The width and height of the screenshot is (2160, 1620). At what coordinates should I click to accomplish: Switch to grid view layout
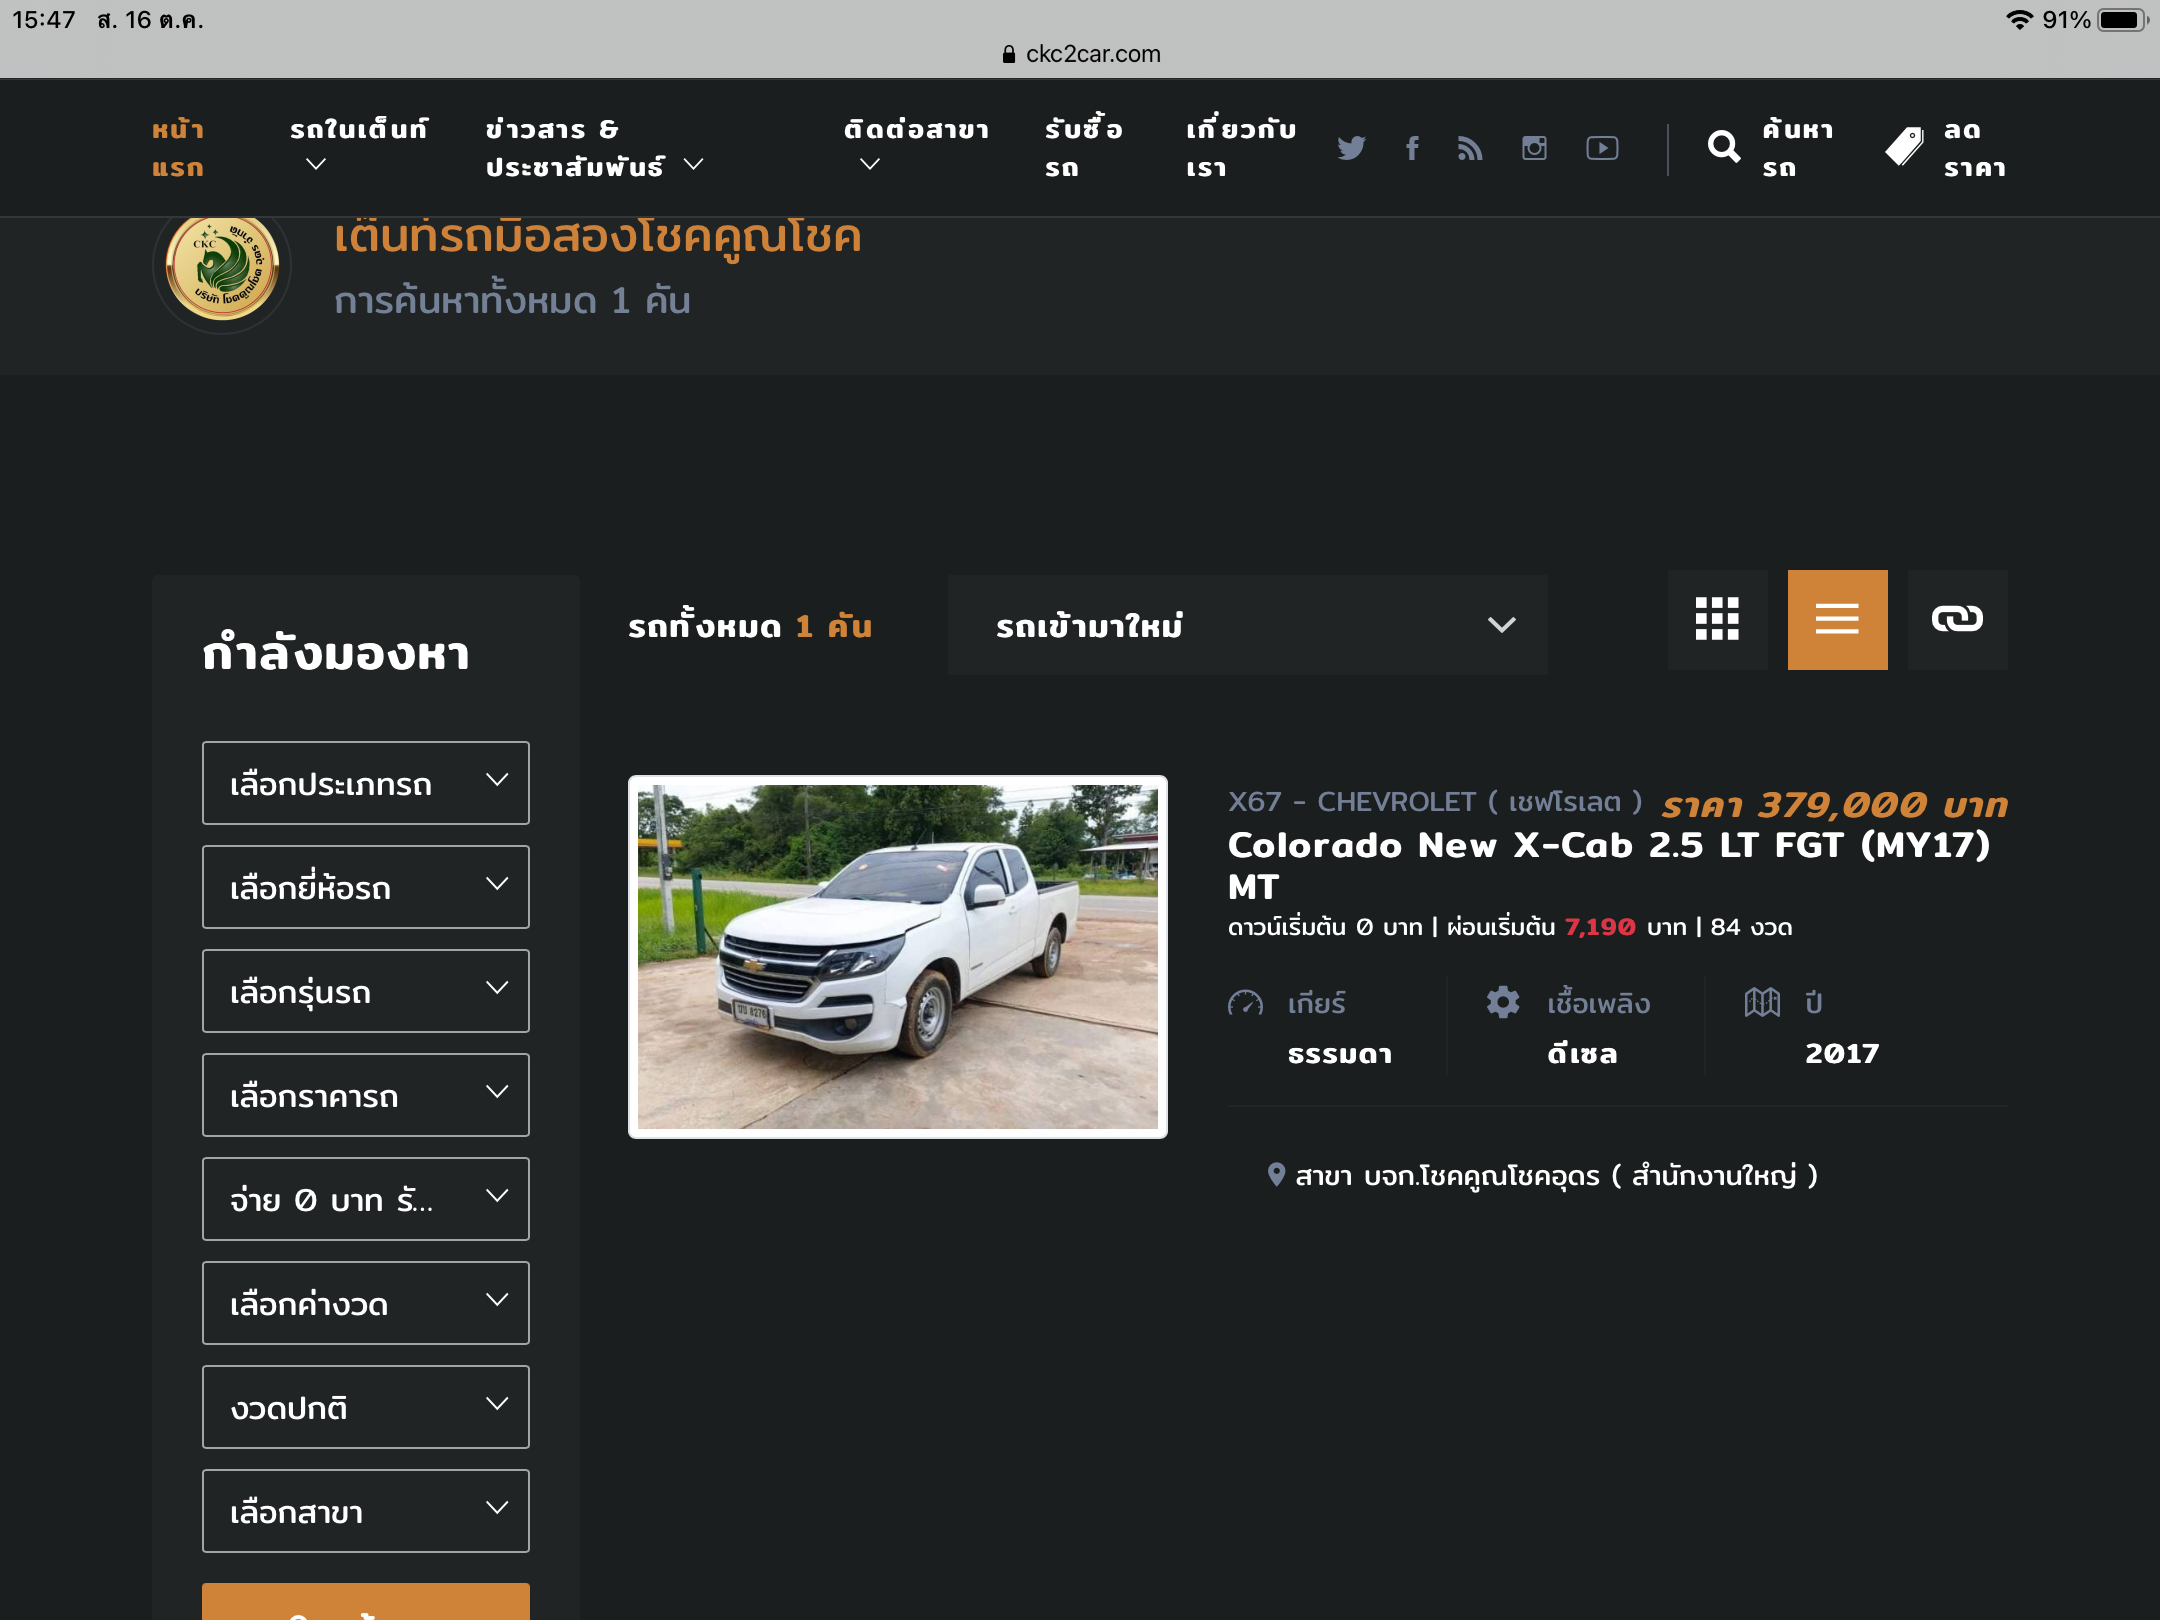[x=1717, y=620]
